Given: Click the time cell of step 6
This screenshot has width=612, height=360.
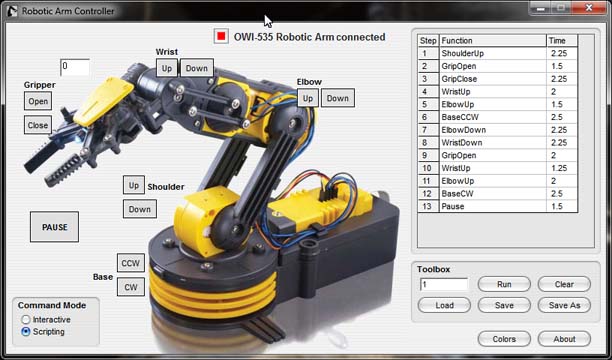Looking at the screenshot, I should [562, 117].
